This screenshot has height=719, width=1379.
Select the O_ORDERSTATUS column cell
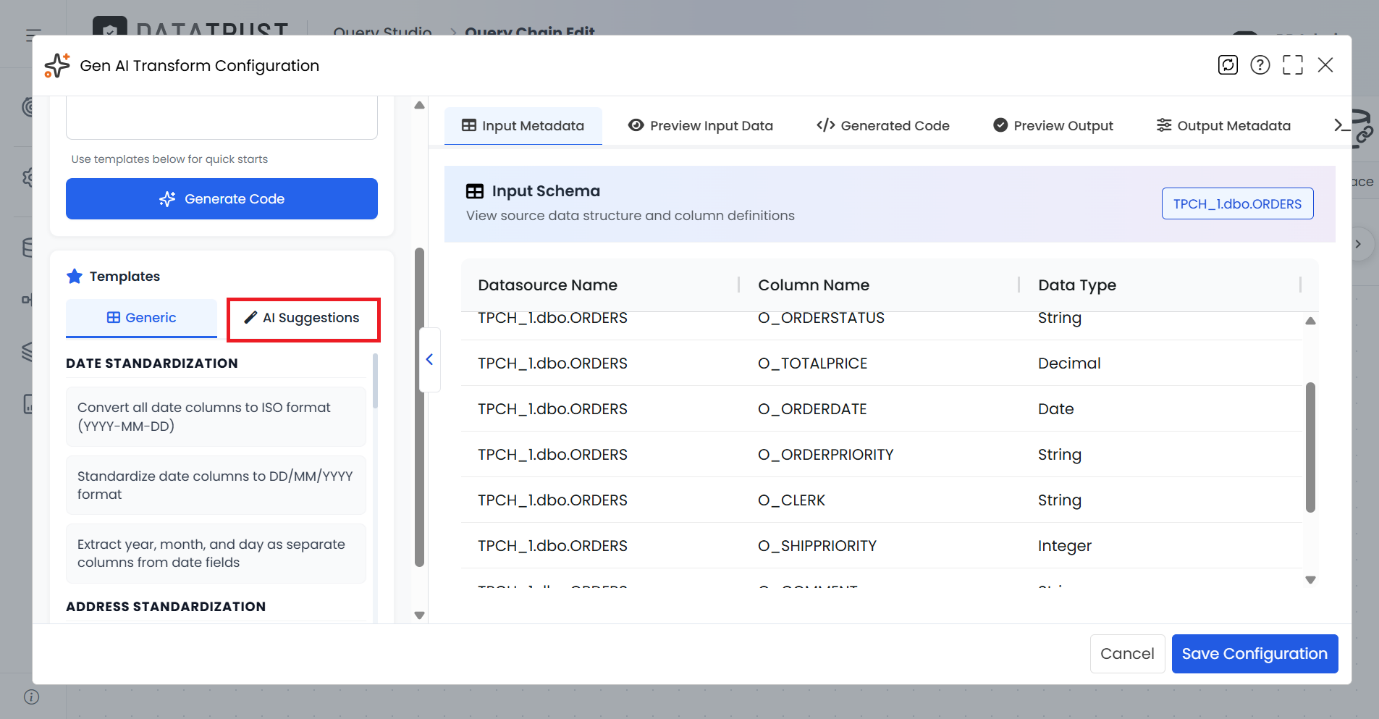point(821,318)
